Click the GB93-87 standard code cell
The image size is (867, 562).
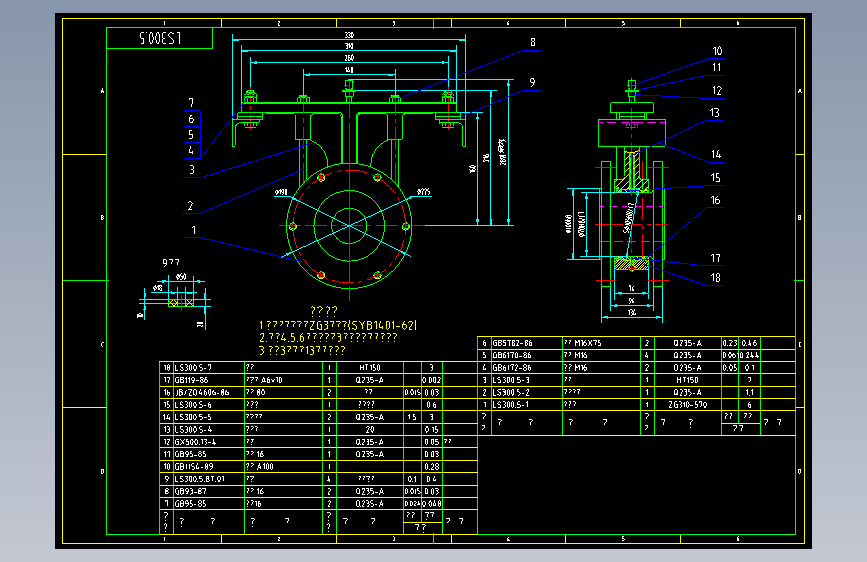208,491
